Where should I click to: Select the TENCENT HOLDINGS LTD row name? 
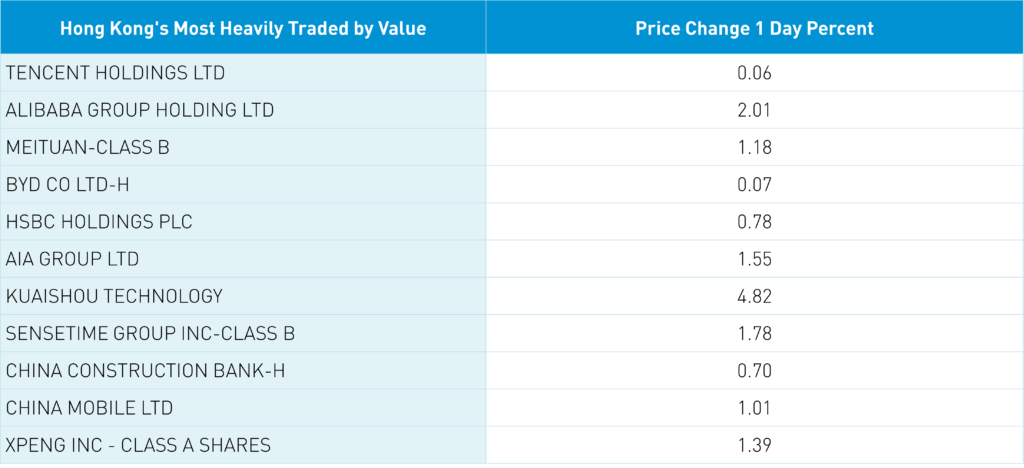pyautogui.click(x=116, y=73)
